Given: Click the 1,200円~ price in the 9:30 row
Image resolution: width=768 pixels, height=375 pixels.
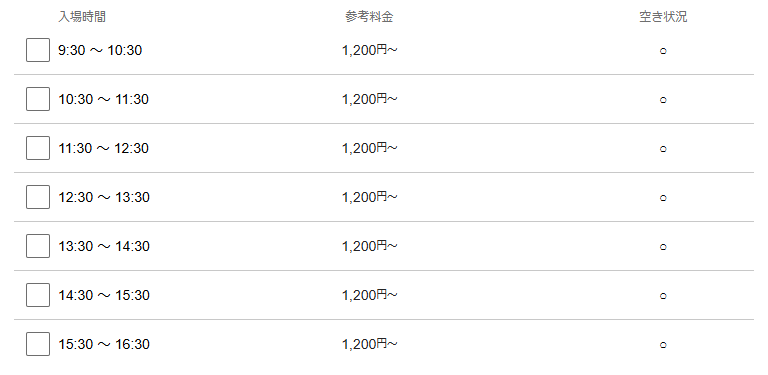Looking at the screenshot, I should coord(369,50).
